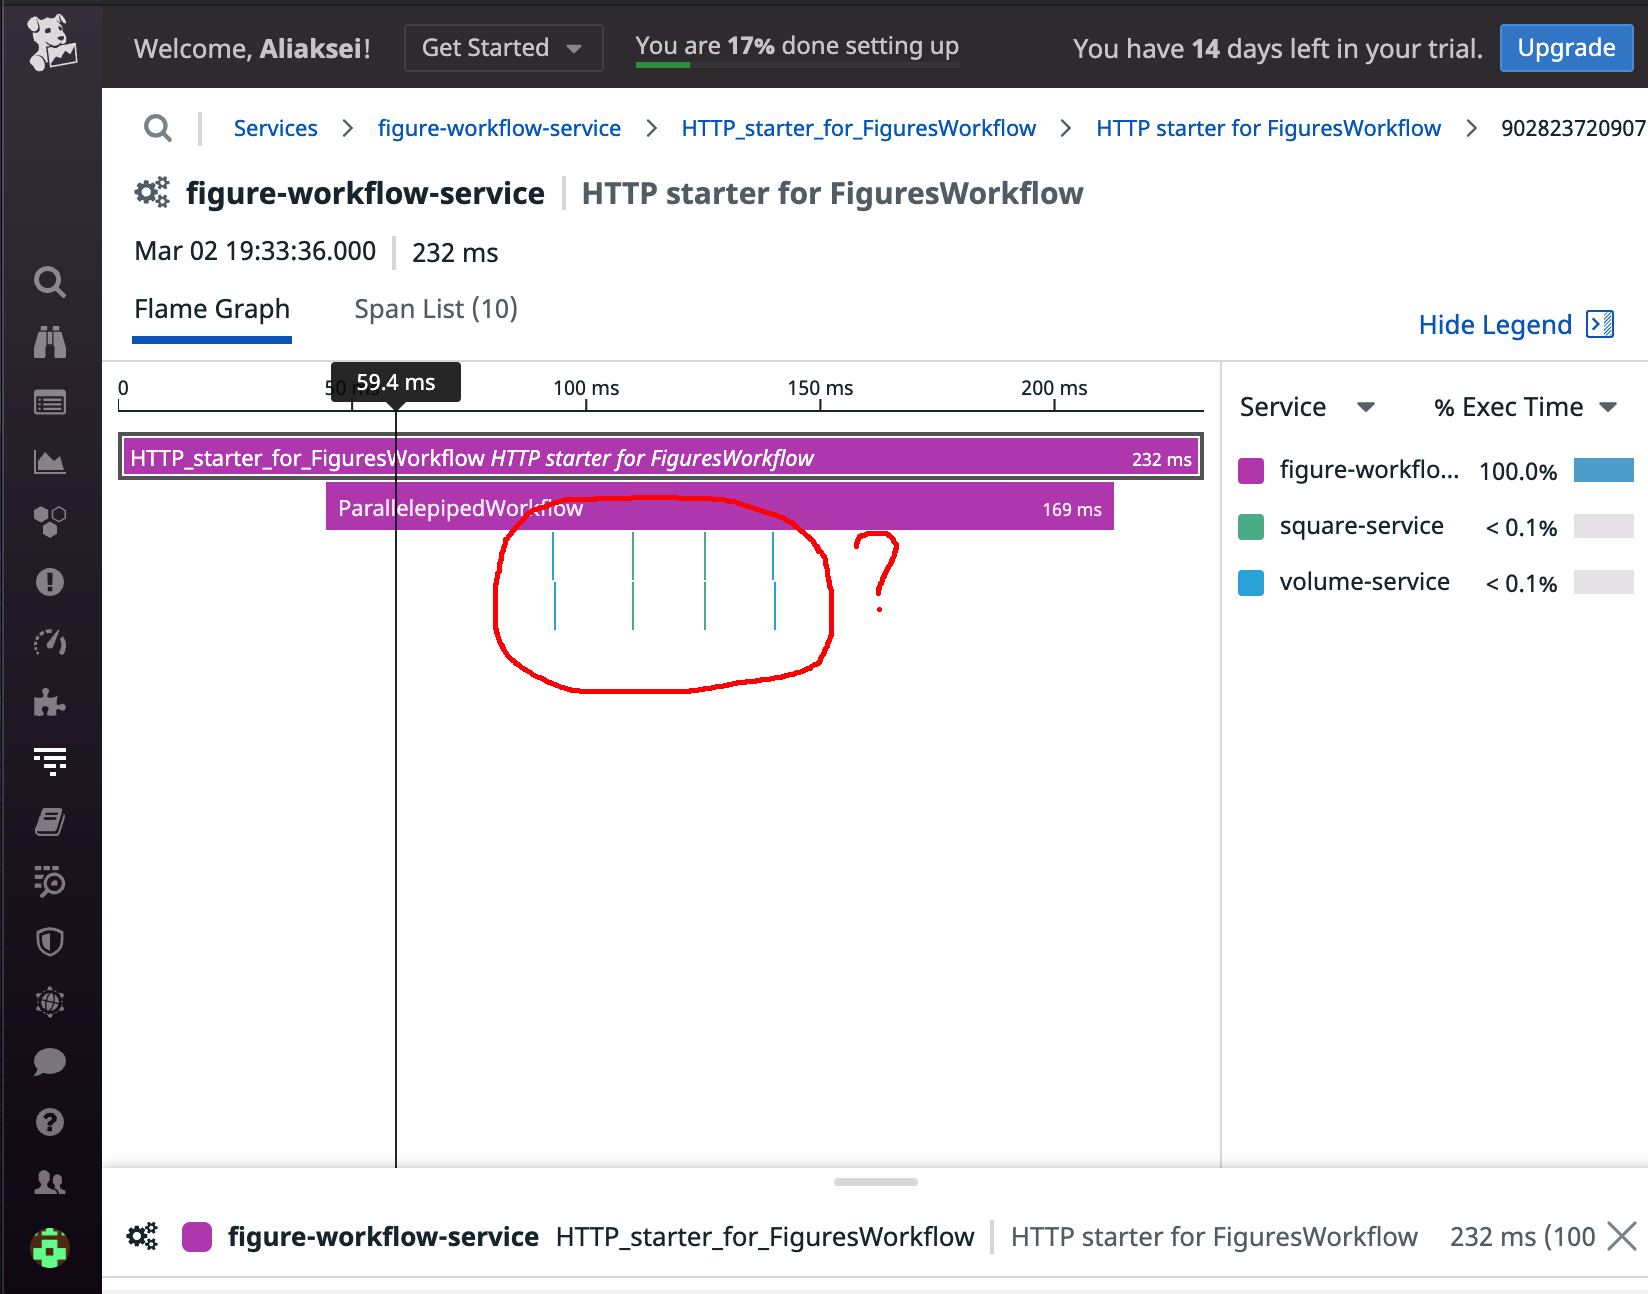1648x1294 pixels.
Task: Switch to the Span List tab
Action: tap(436, 309)
